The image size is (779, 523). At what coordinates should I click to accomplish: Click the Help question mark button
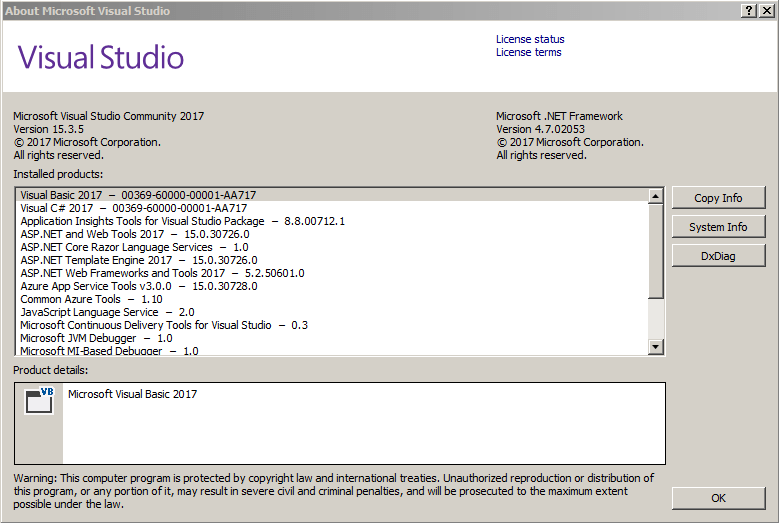749,10
